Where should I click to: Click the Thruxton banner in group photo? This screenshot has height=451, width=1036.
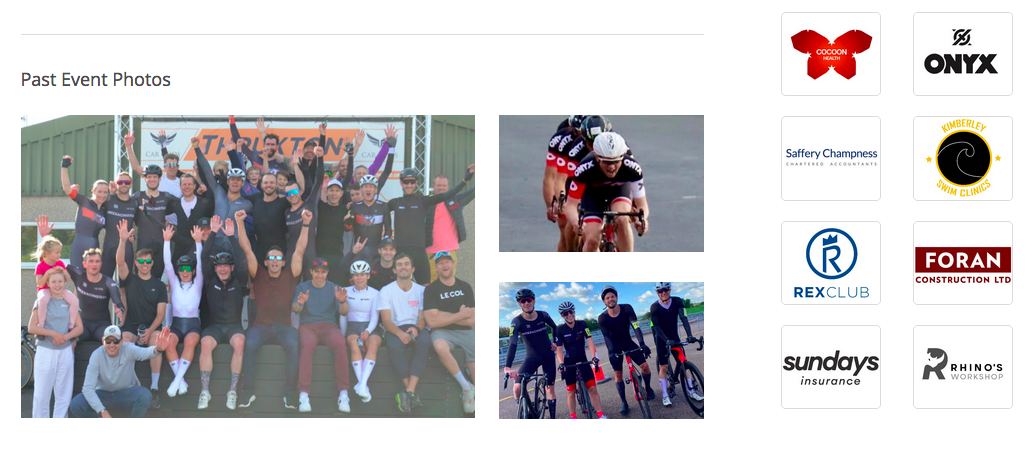pyautogui.click(x=272, y=143)
